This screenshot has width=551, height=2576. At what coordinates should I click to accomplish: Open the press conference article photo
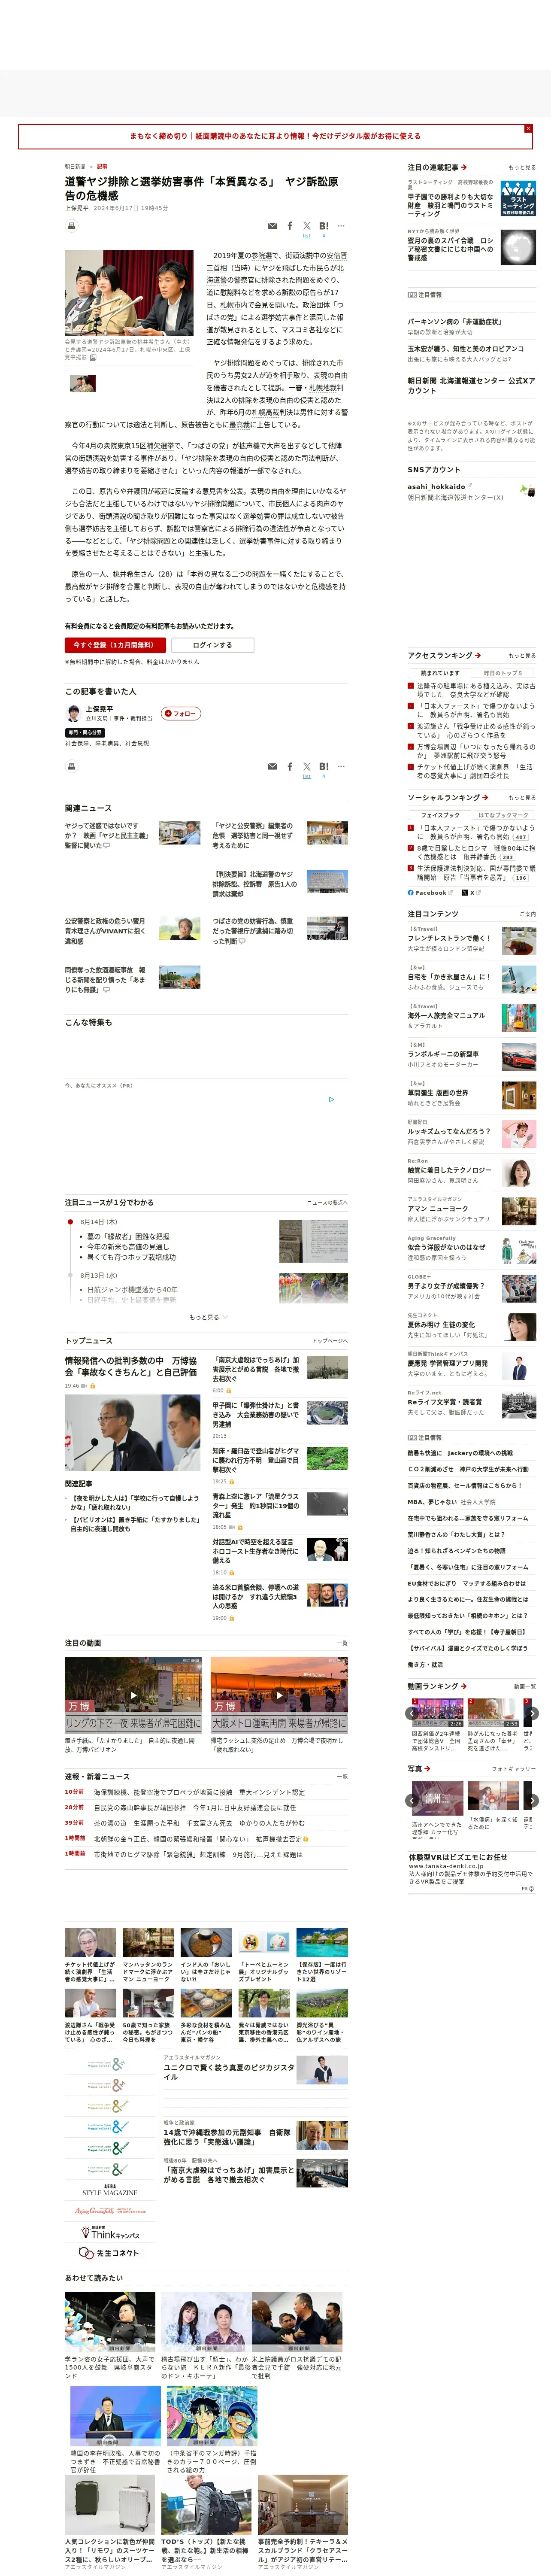tap(129, 292)
